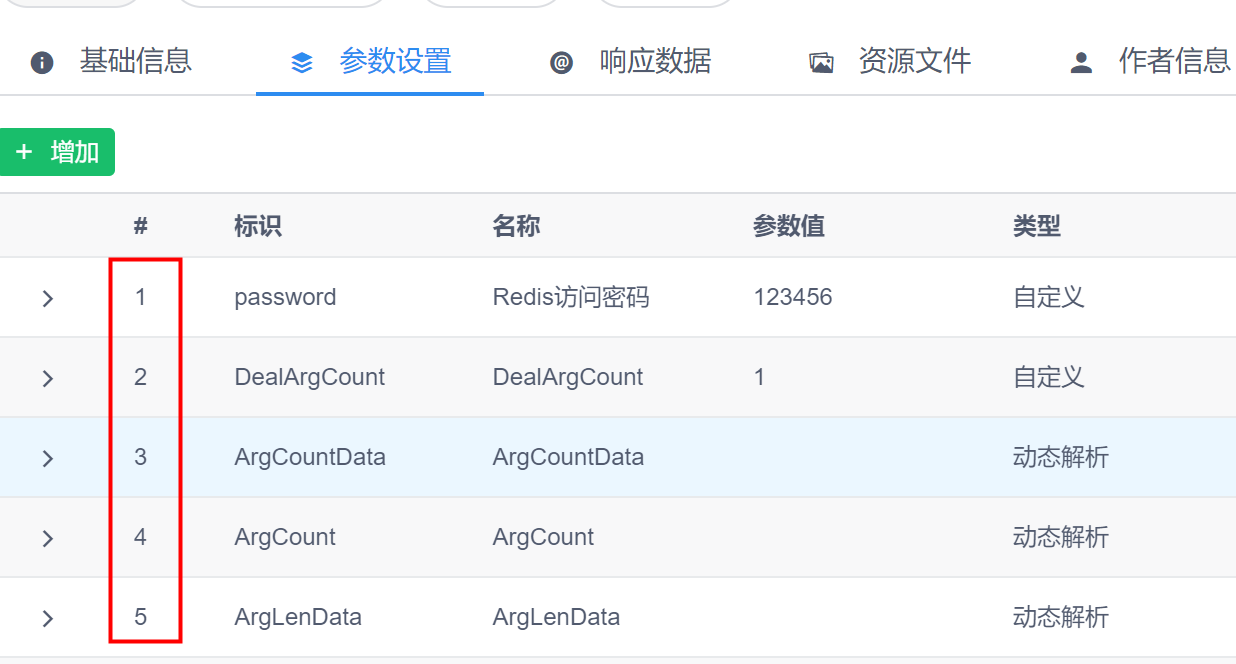Click the 标识 column header
This screenshot has width=1236, height=664.
pyautogui.click(x=257, y=226)
